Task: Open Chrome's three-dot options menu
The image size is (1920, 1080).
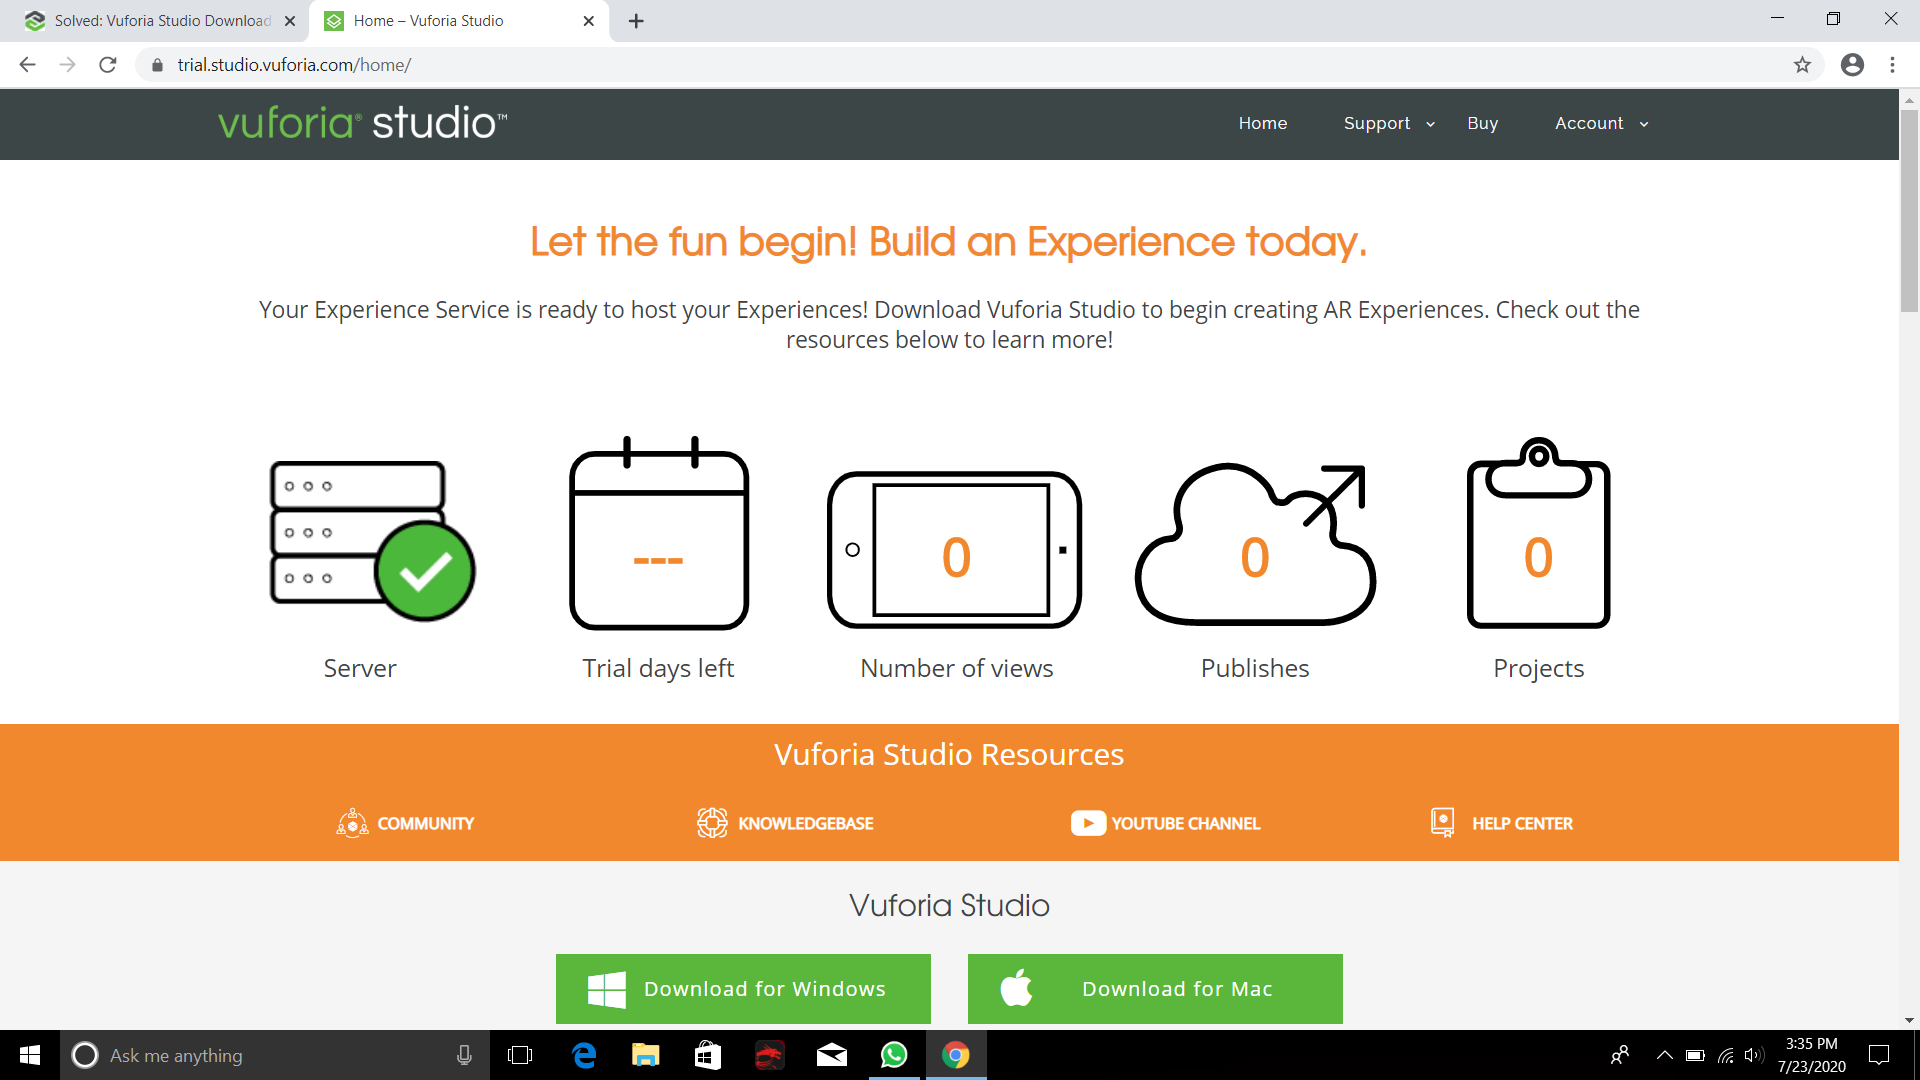Action: (x=1892, y=64)
